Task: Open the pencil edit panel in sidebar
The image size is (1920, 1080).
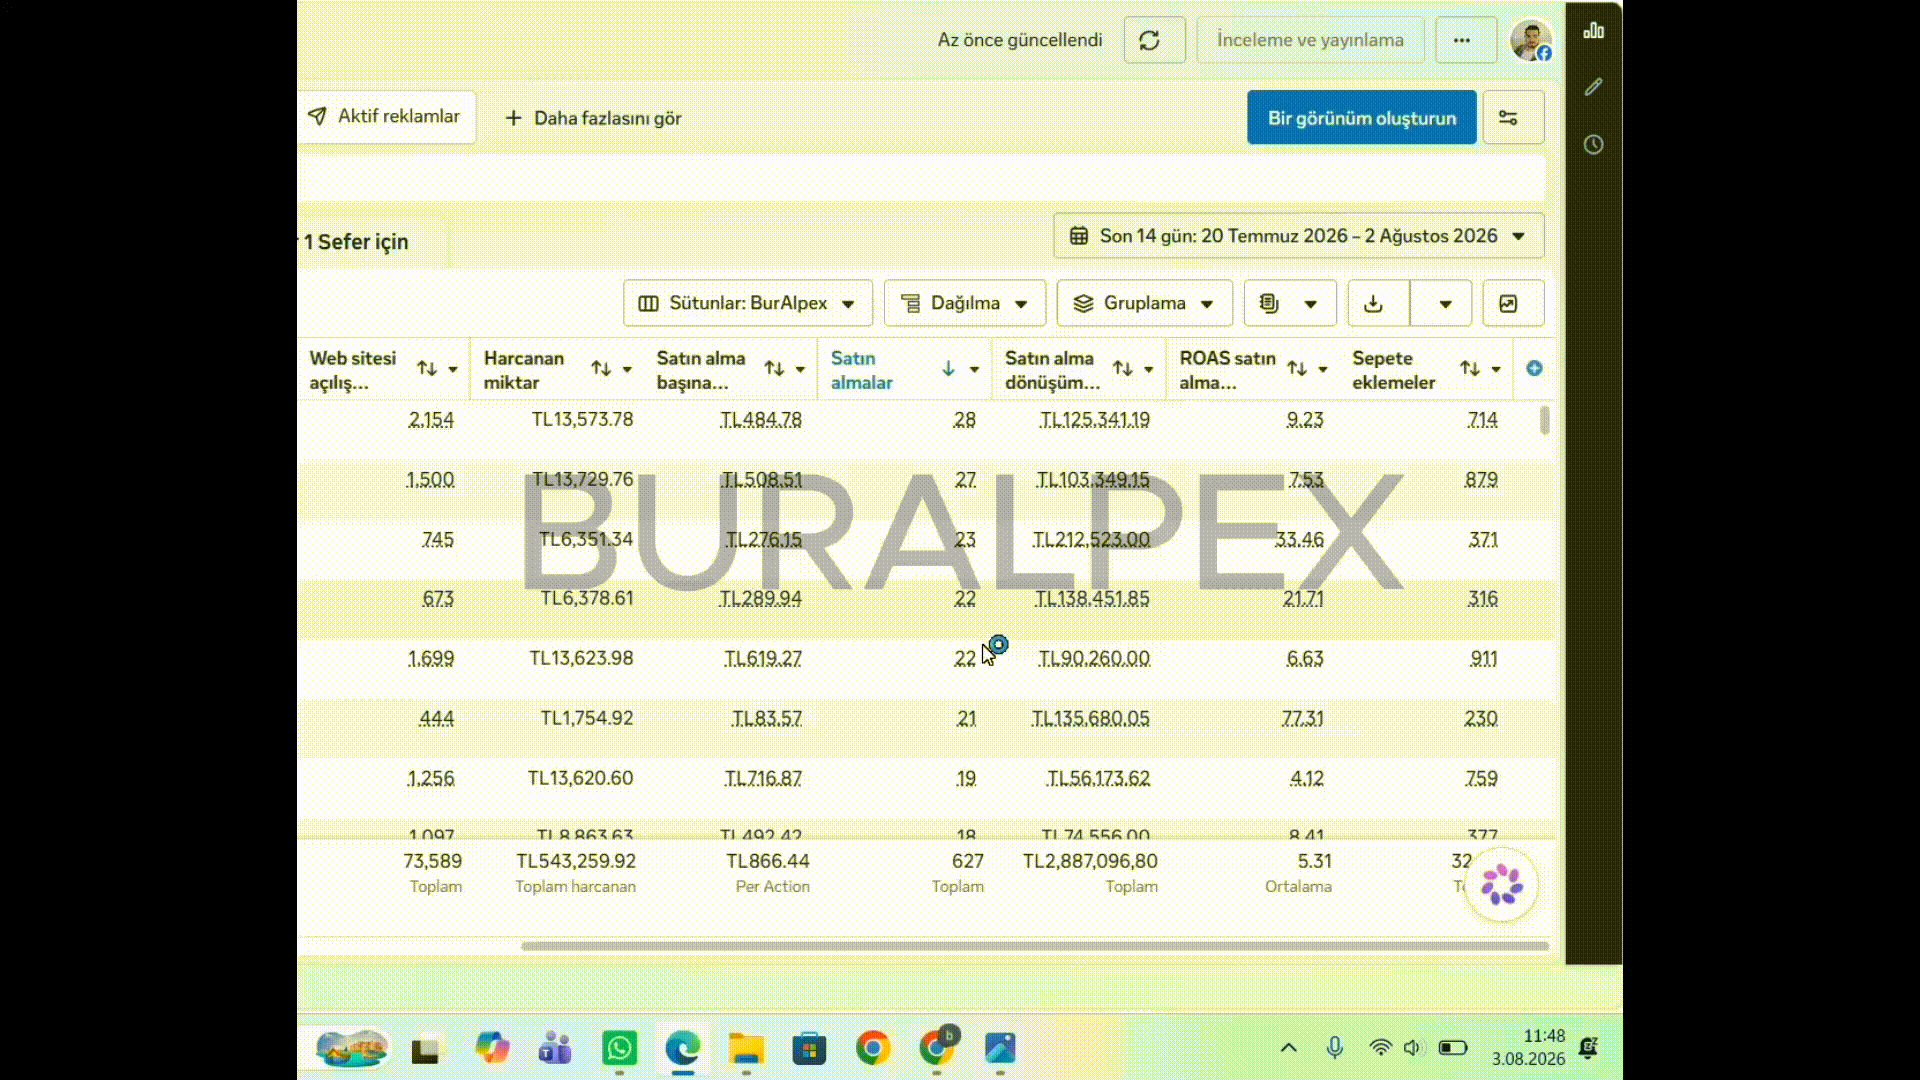Action: 1593,87
